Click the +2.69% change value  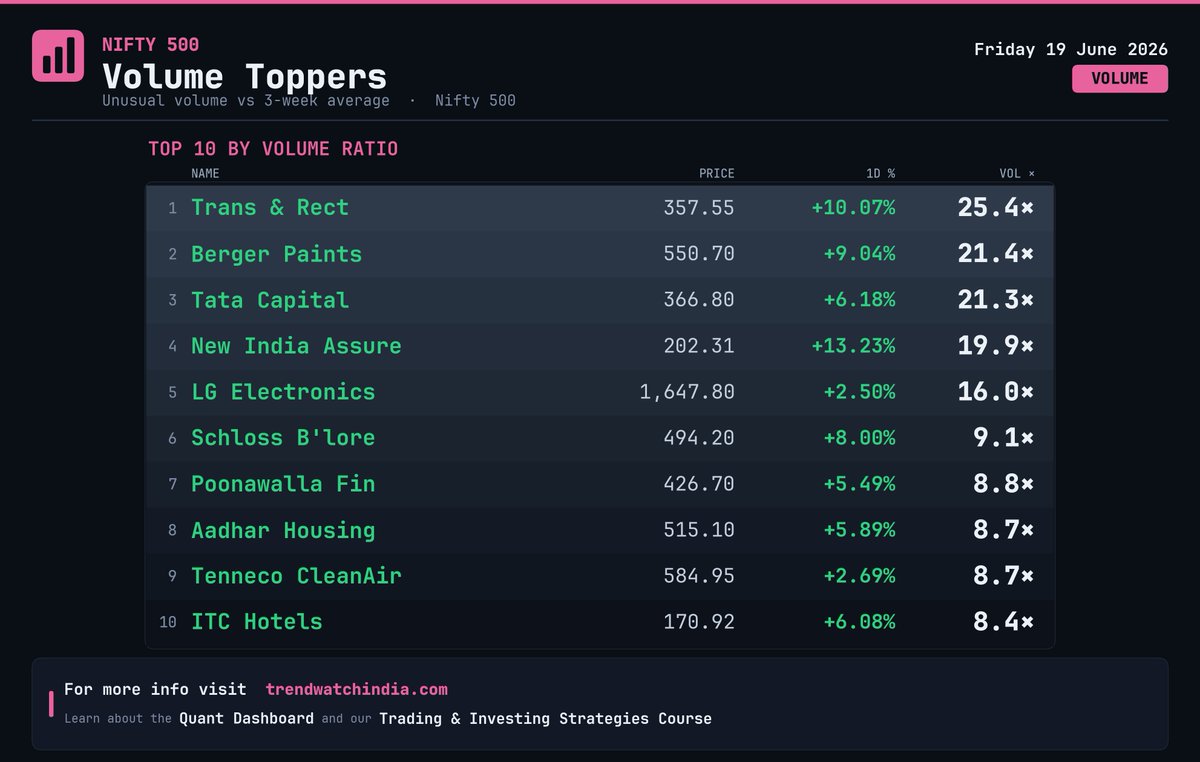tap(859, 576)
